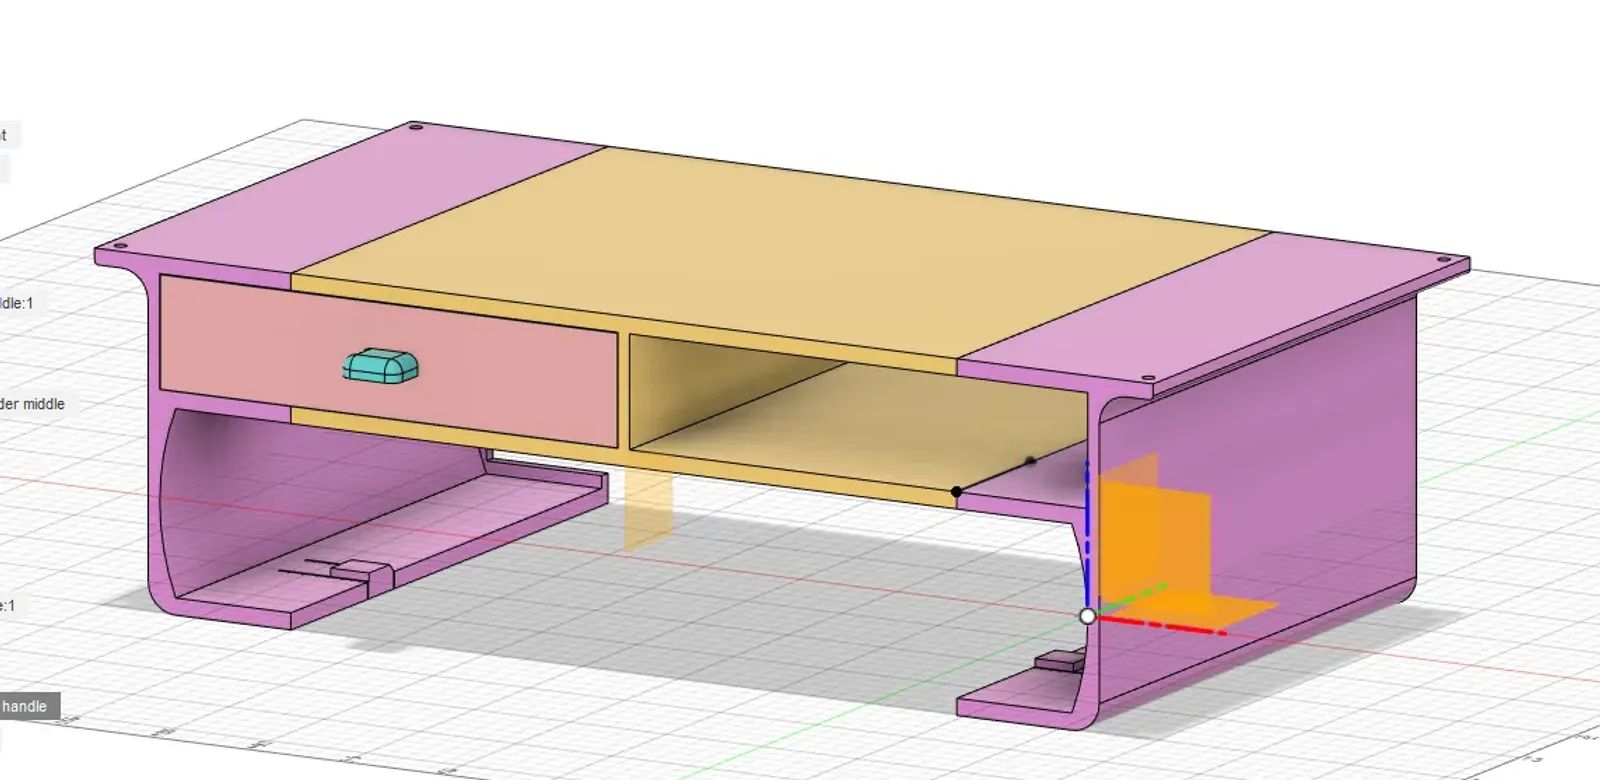Click the red X axis line

(x=1160, y=625)
